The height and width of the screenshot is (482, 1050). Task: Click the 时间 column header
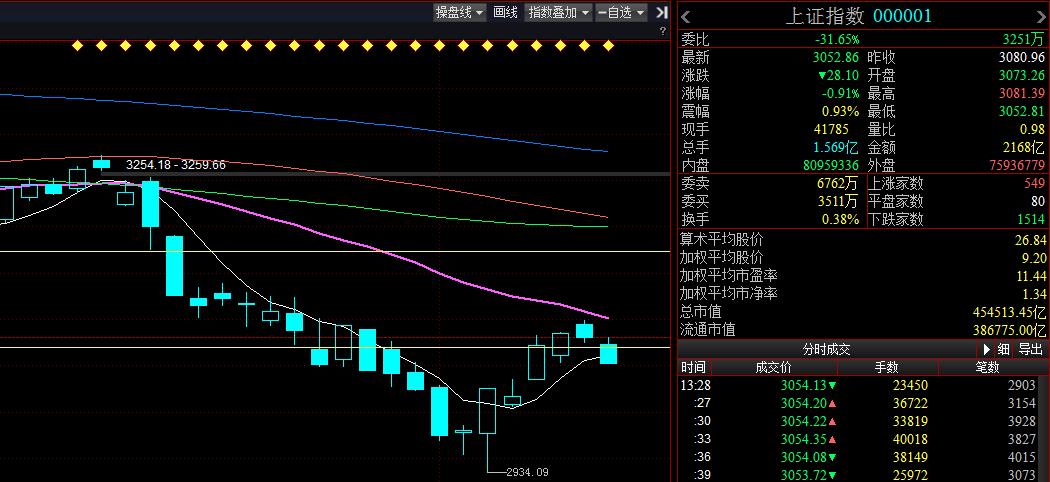point(693,367)
